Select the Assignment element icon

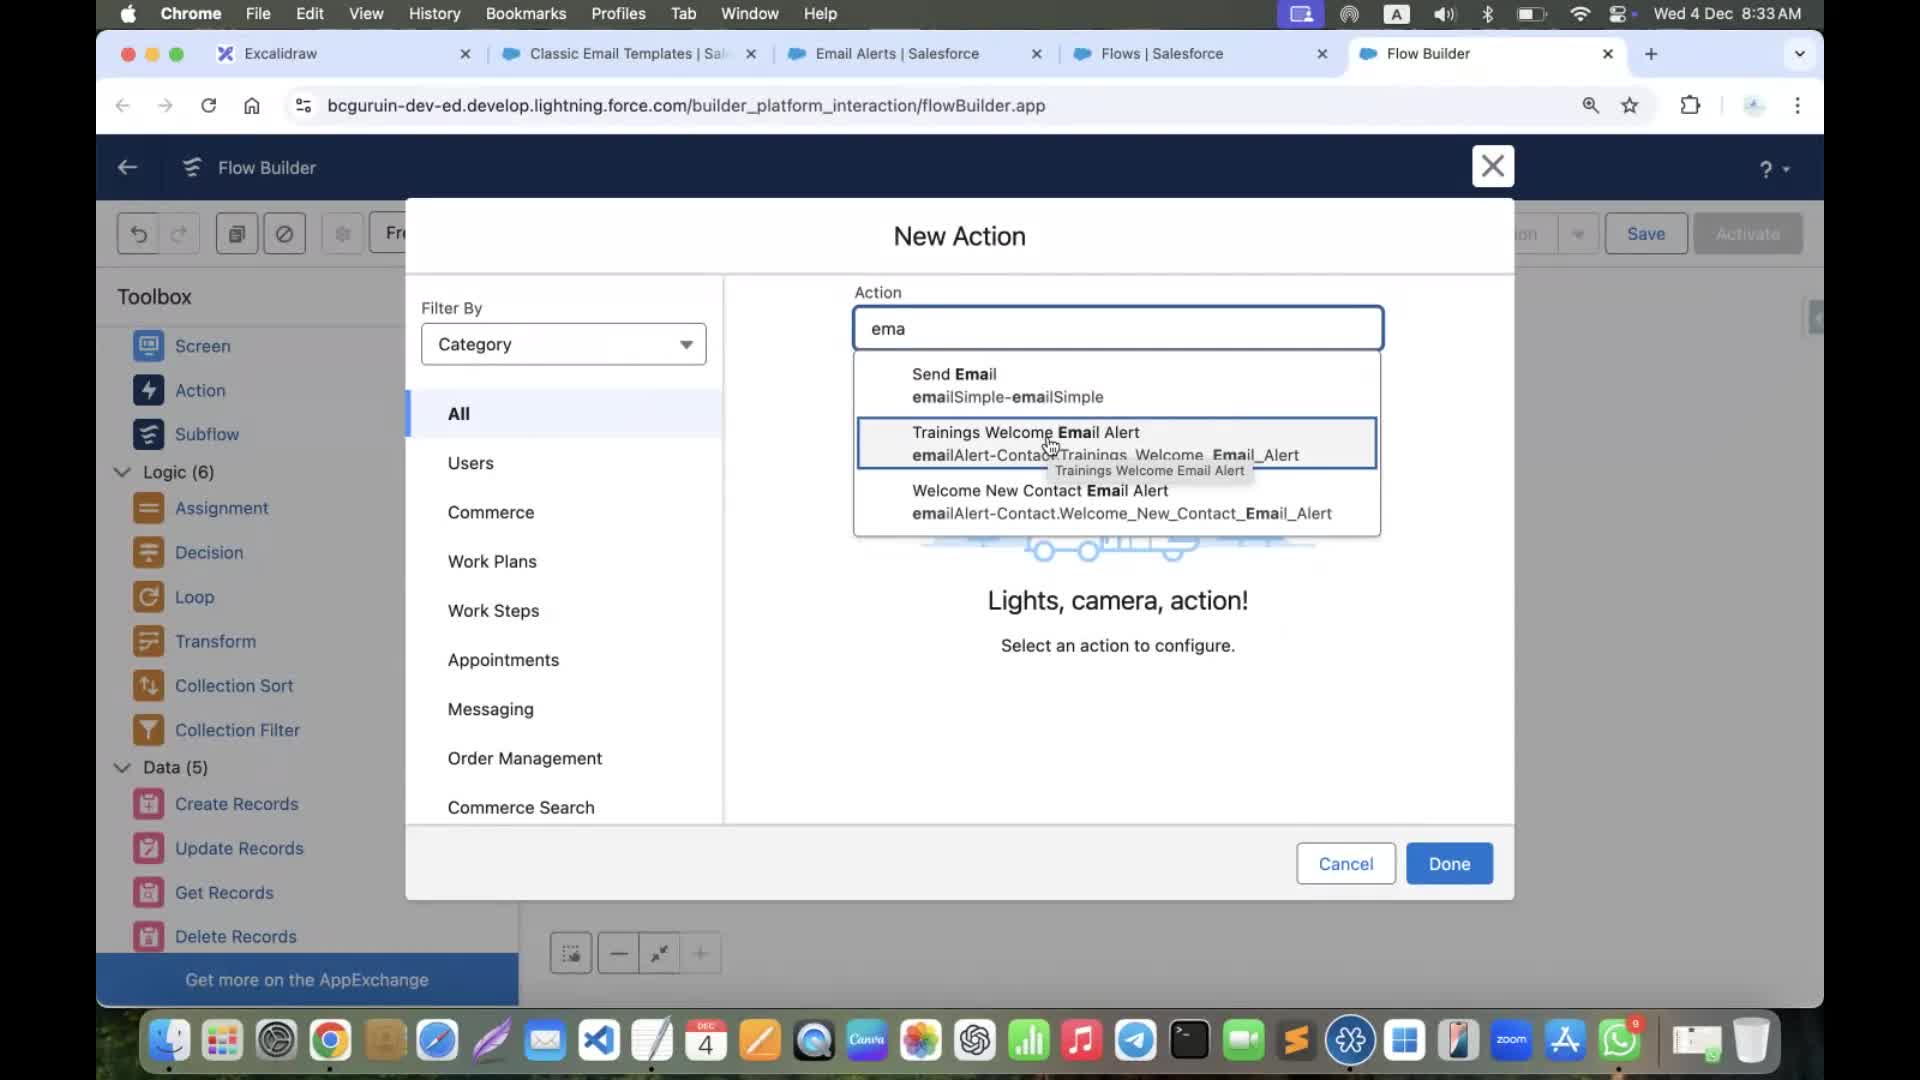pos(148,508)
